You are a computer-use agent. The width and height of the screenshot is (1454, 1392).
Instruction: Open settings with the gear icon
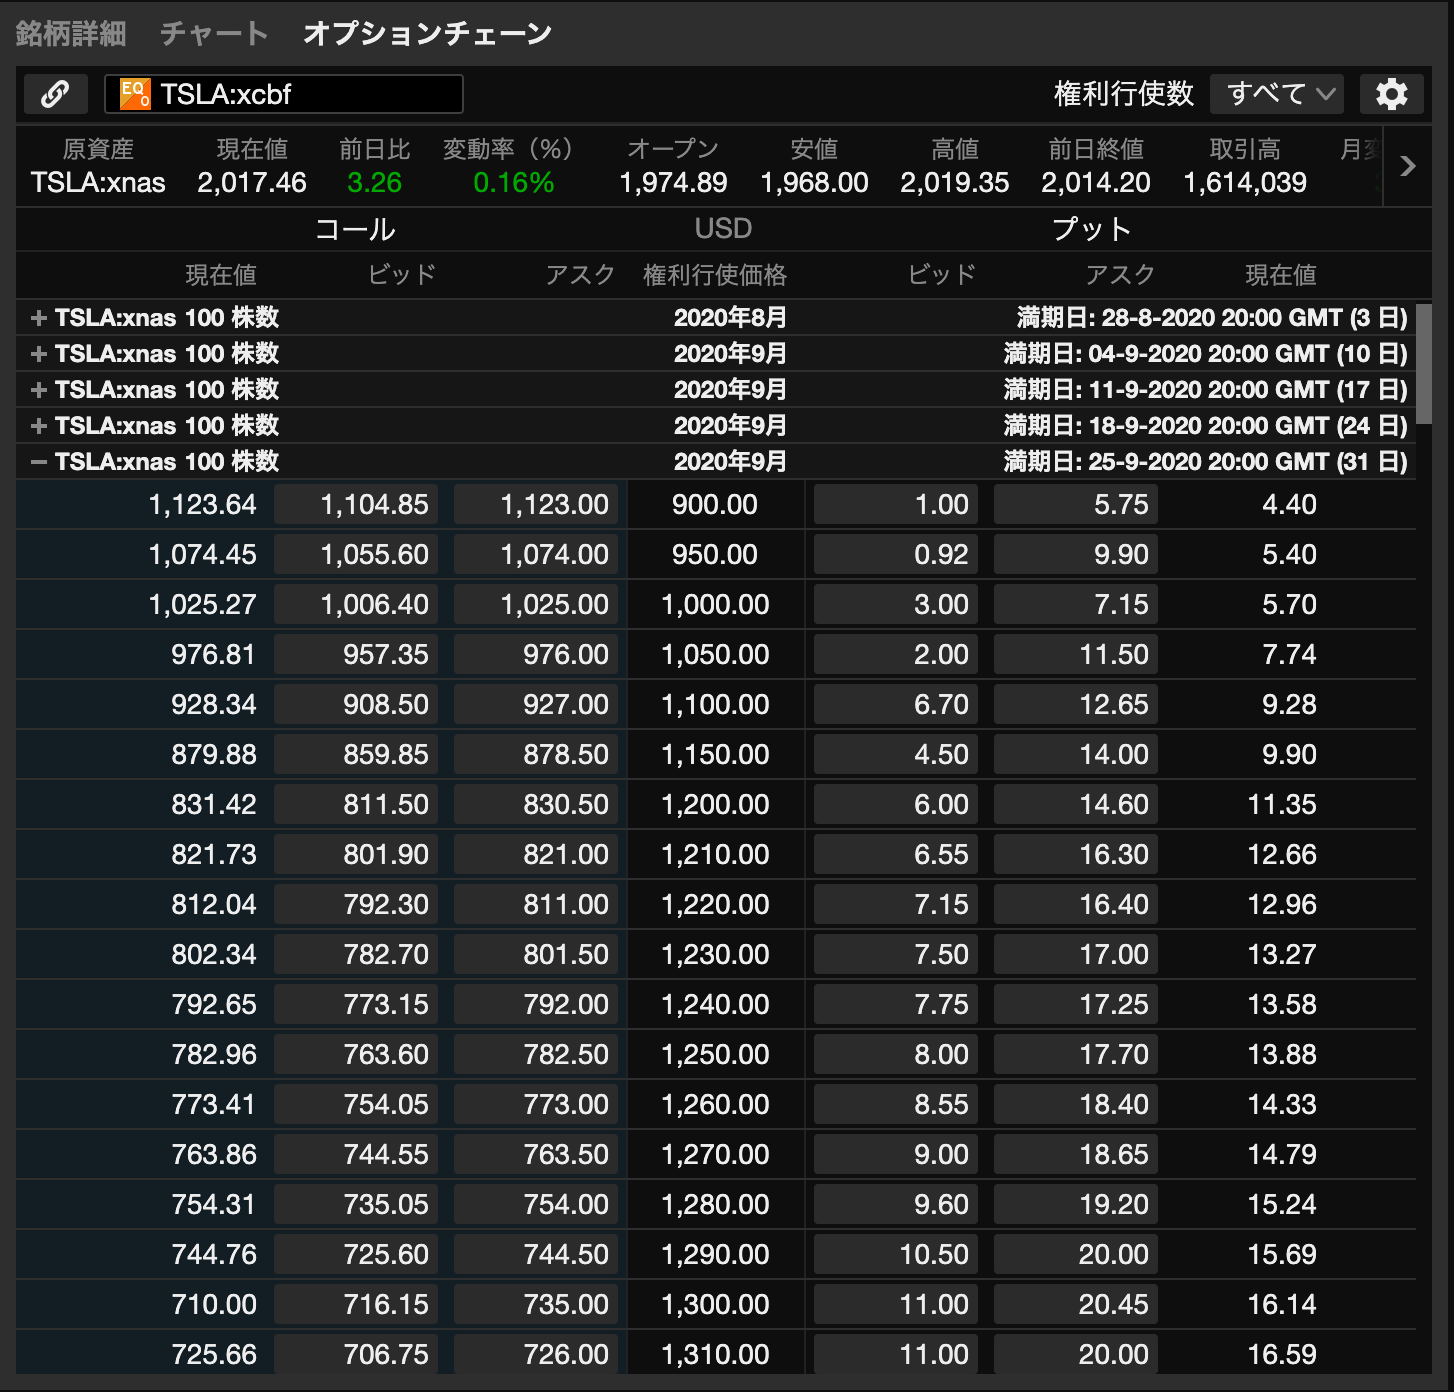pyautogui.click(x=1391, y=94)
